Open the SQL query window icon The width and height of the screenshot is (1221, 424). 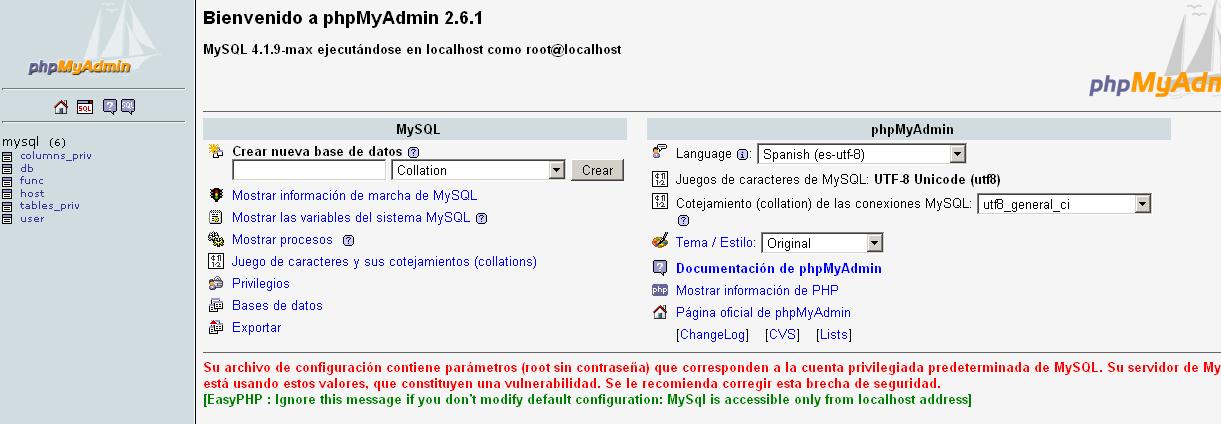click(85, 106)
